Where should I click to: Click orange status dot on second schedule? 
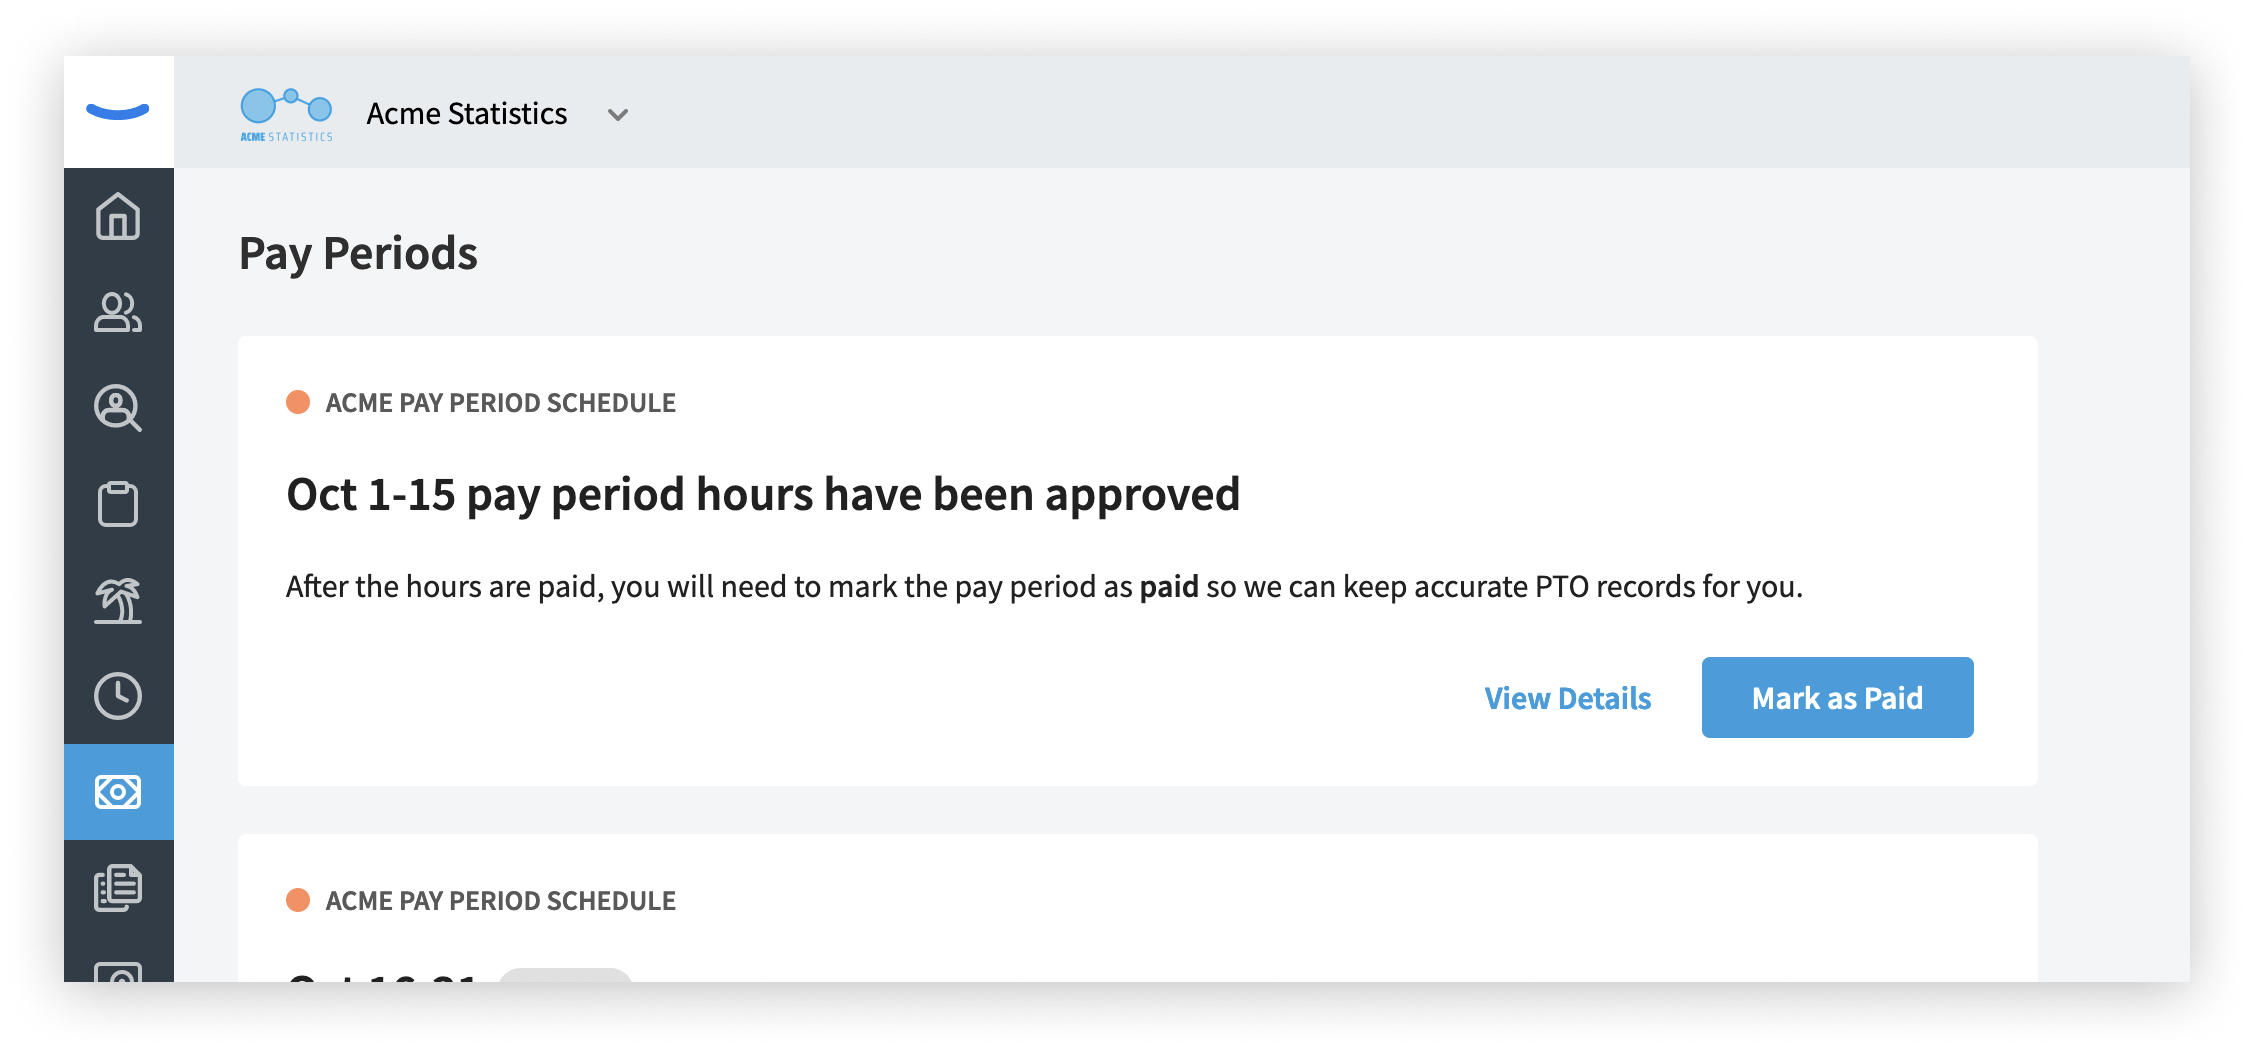pyautogui.click(x=298, y=900)
